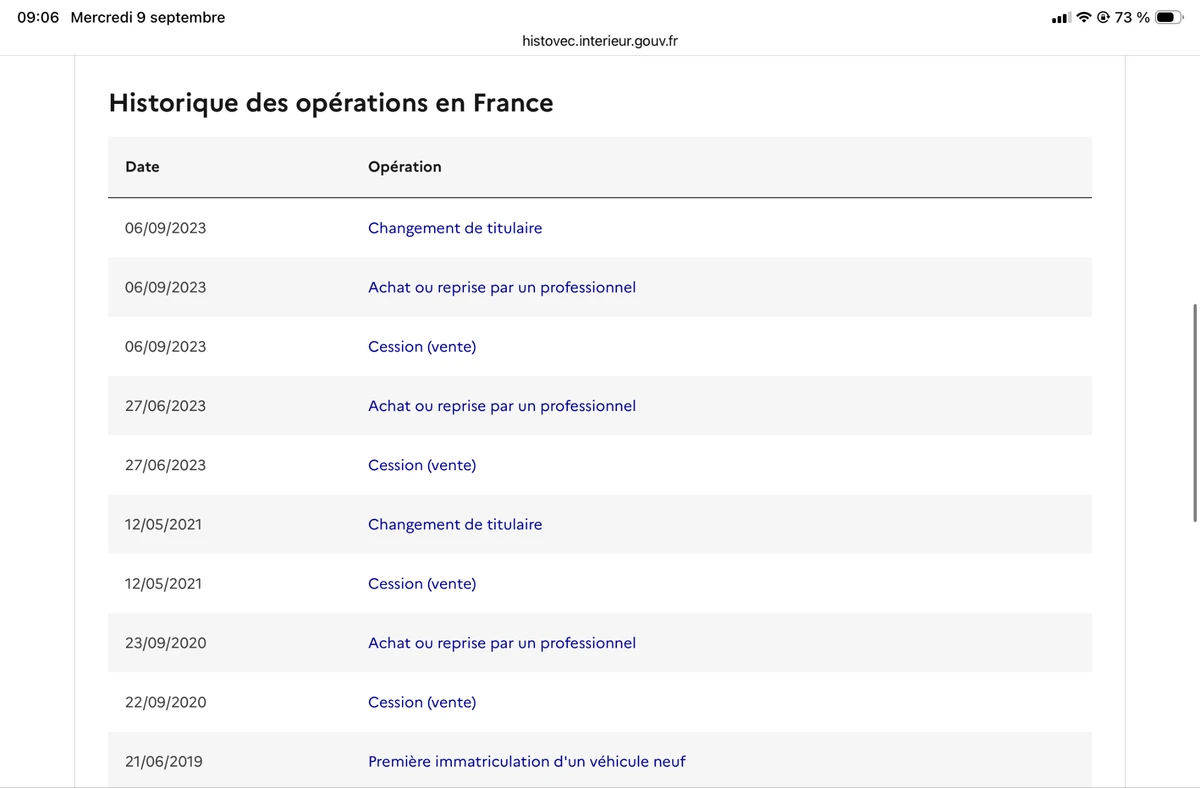Open Cession (vente) dated 22/09/2020
The image size is (1200, 788).
[x=422, y=702]
